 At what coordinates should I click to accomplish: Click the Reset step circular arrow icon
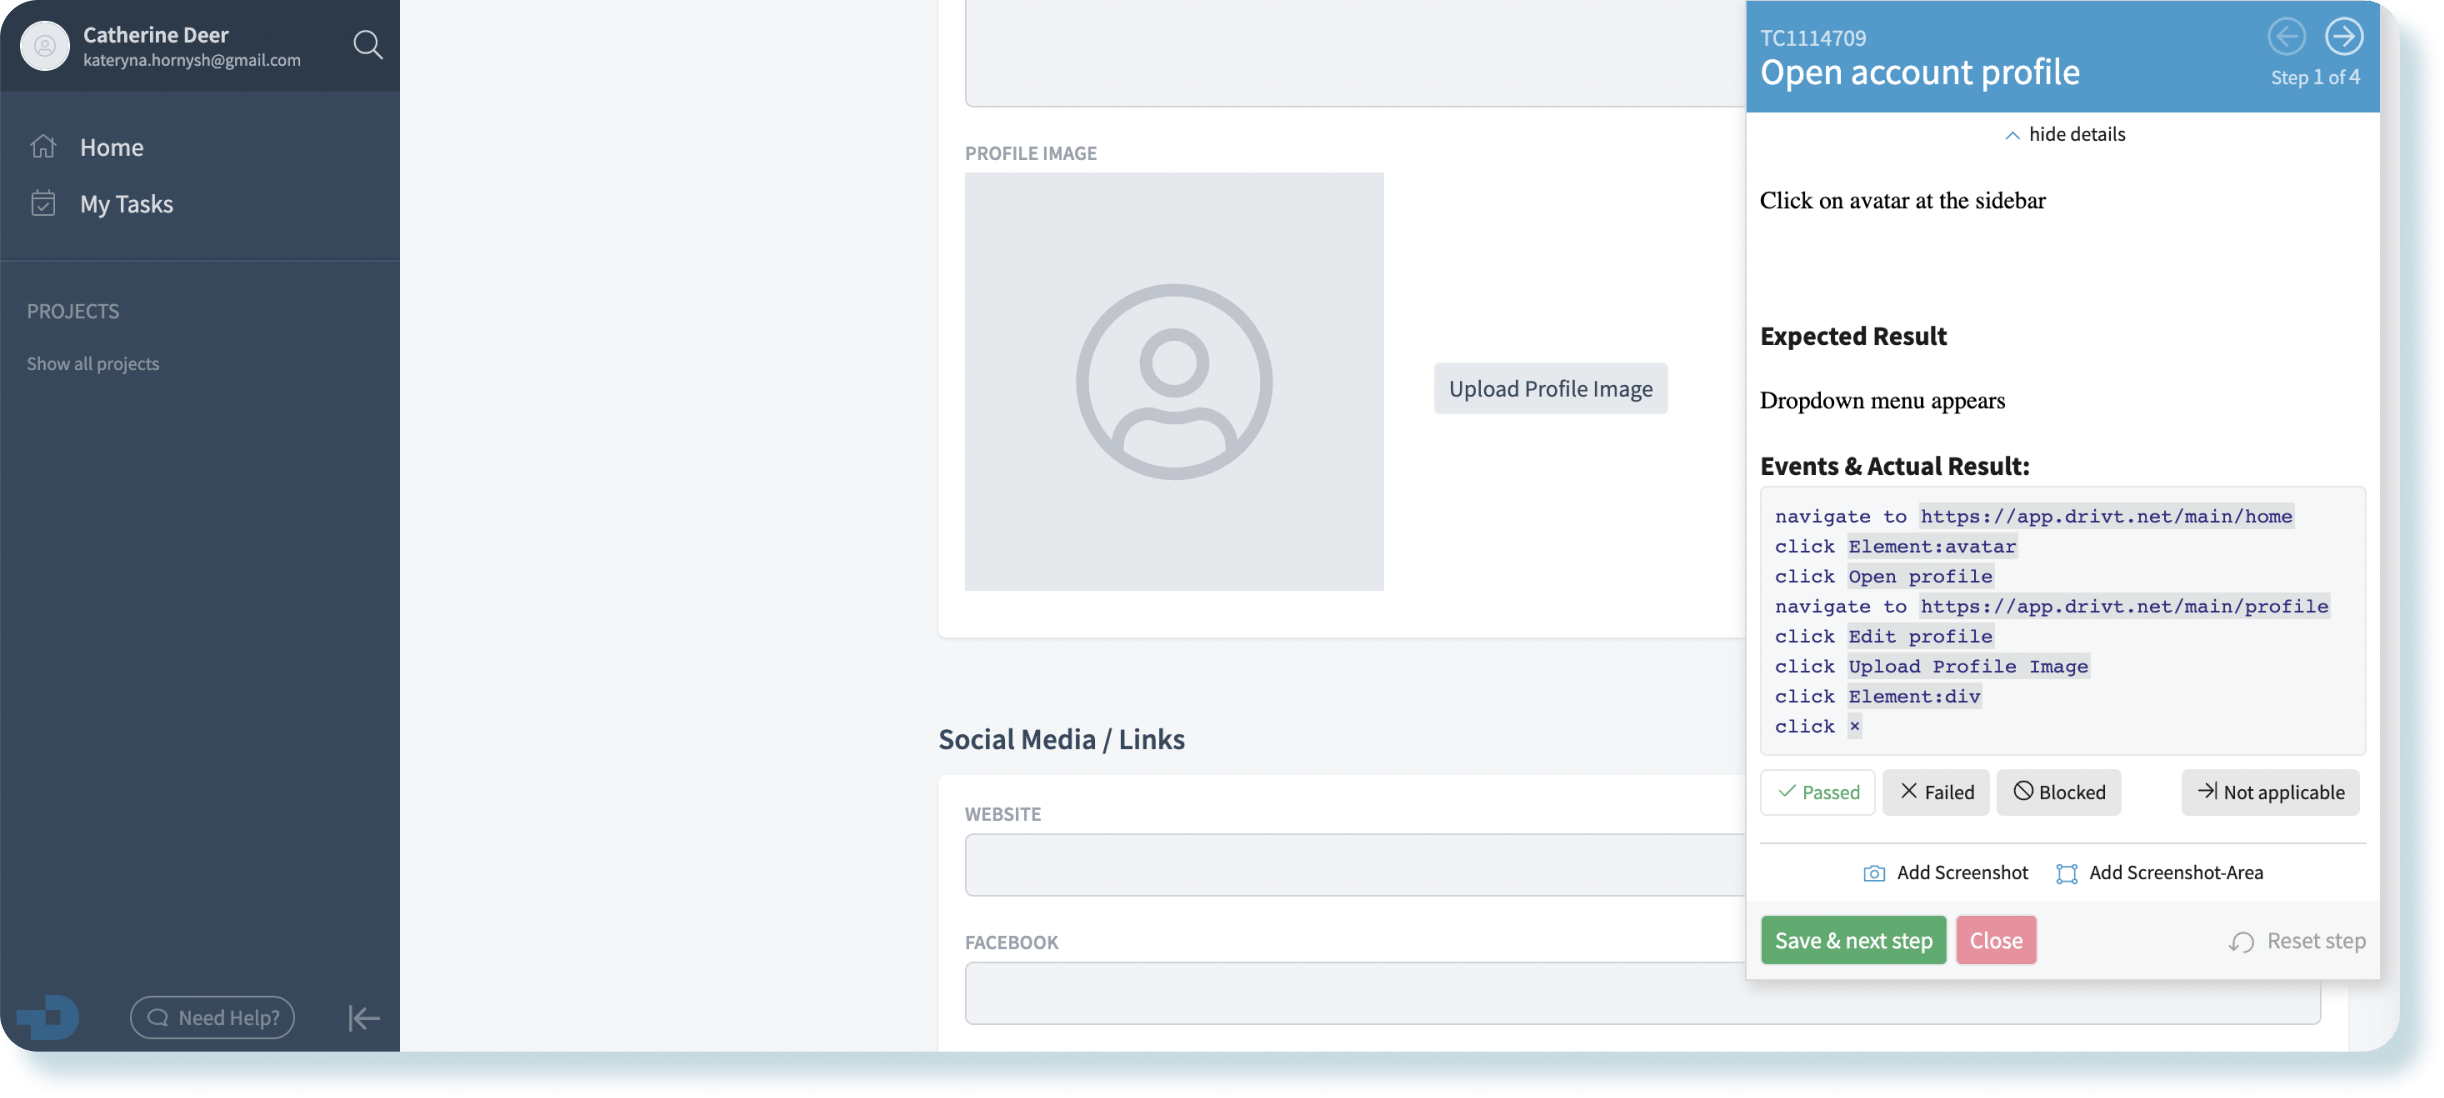coord(2240,940)
